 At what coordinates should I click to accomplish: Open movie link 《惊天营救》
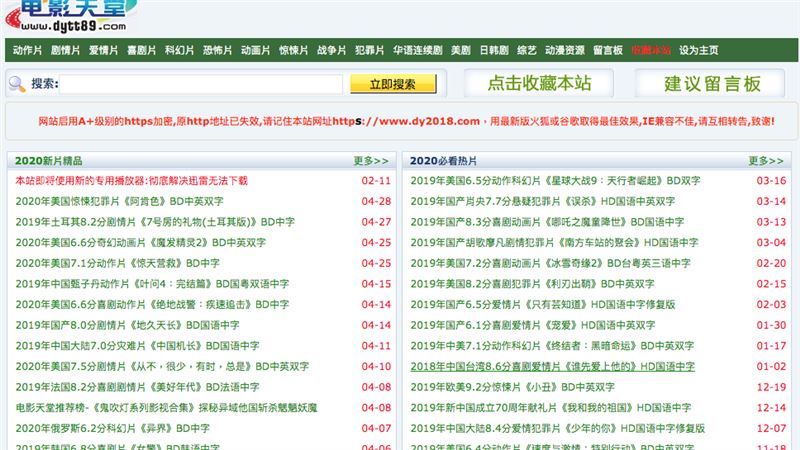pos(117,263)
